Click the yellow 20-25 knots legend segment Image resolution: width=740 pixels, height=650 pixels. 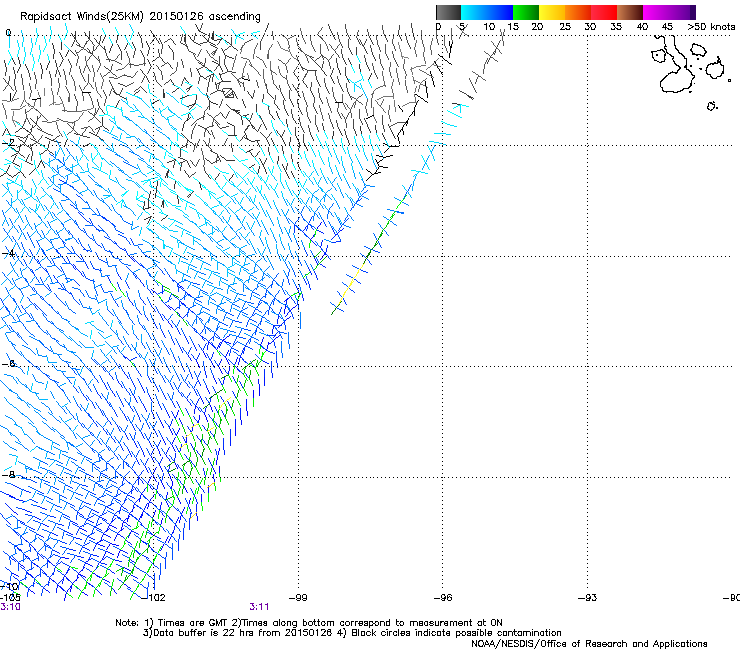coord(552,12)
